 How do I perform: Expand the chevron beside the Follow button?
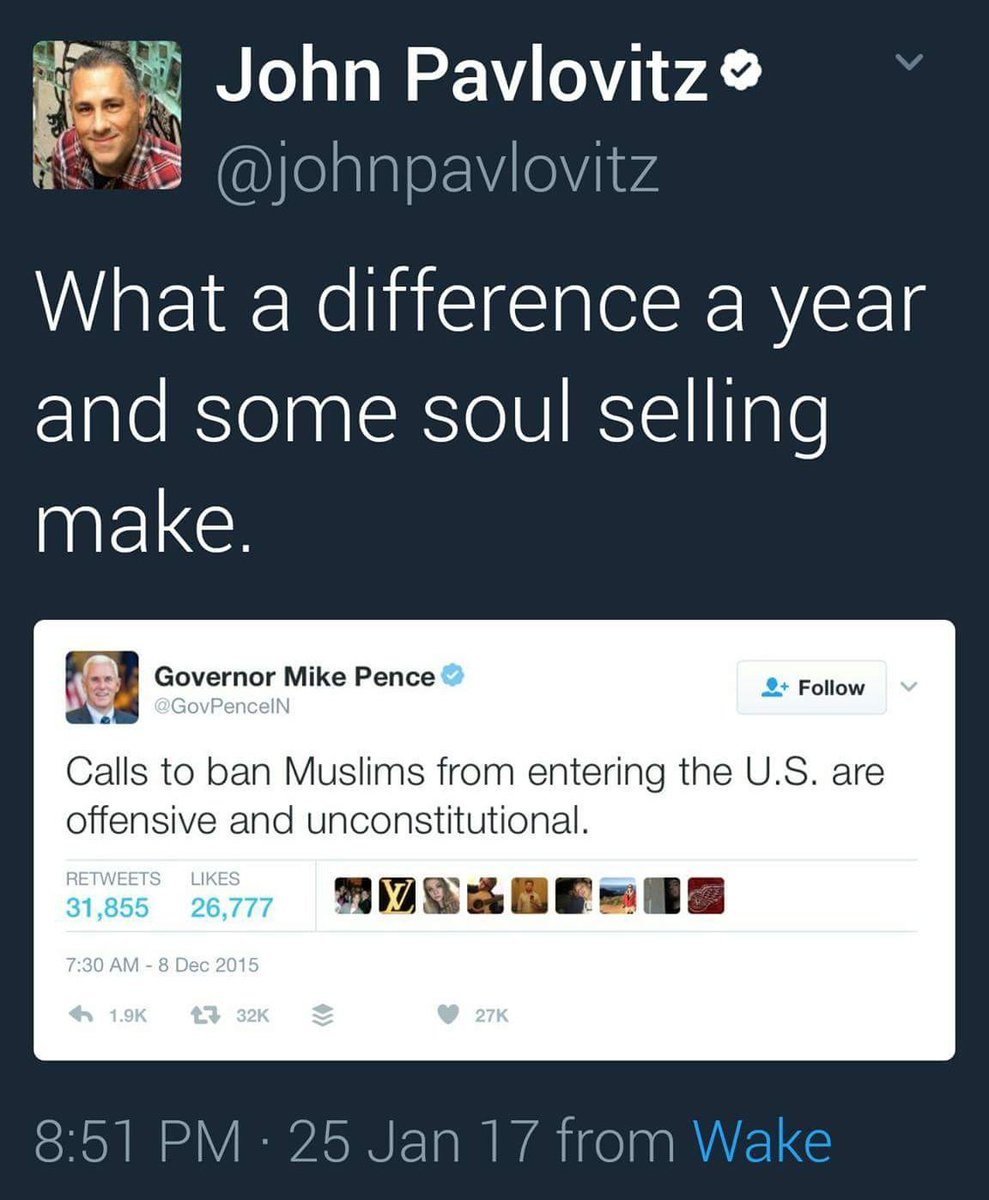click(x=907, y=687)
